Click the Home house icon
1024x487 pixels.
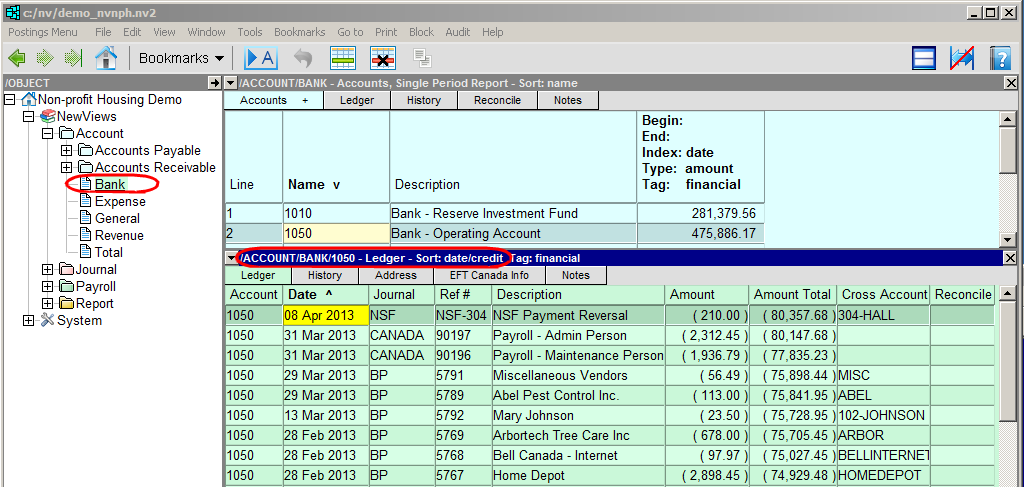tap(105, 58)
